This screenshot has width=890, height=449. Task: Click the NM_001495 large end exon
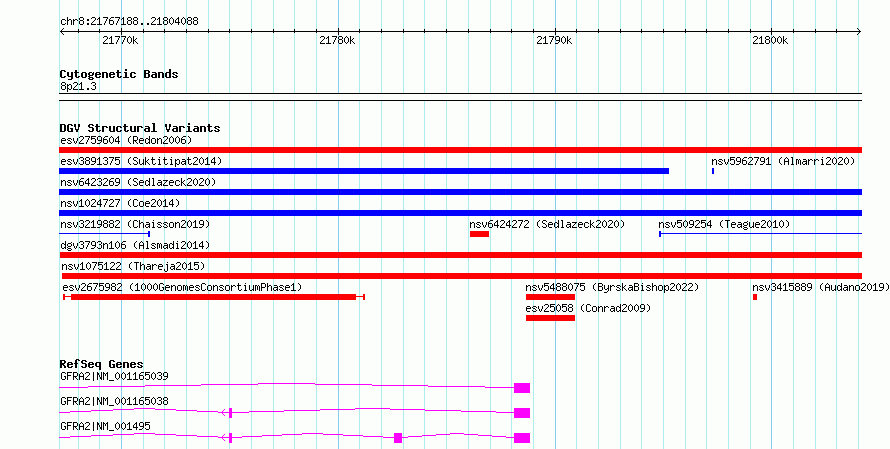tap(522, 438)
